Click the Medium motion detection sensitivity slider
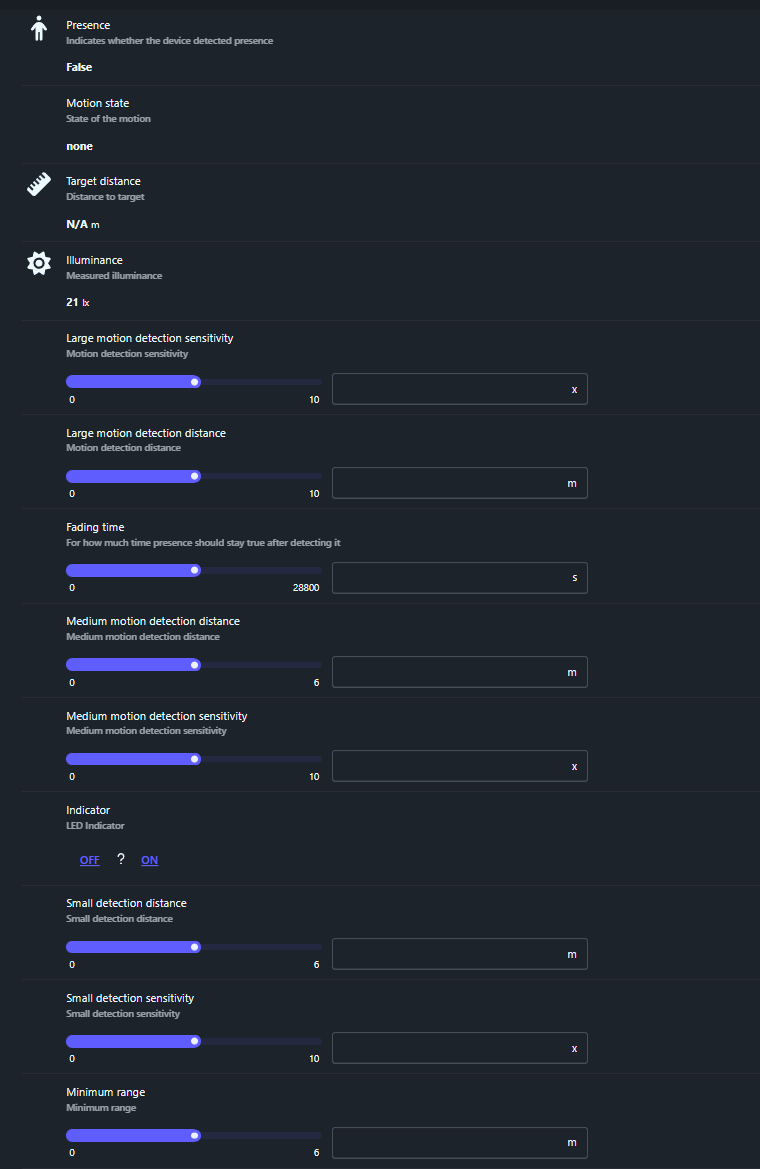 (194, 759)
